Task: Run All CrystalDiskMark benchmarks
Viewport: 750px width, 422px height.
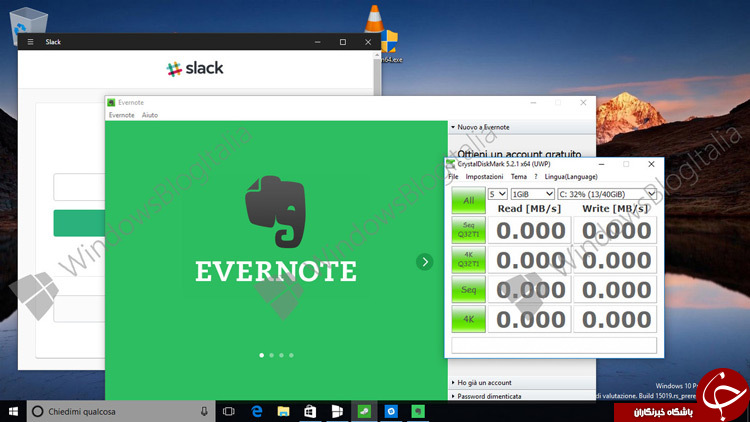Action: 468,200
